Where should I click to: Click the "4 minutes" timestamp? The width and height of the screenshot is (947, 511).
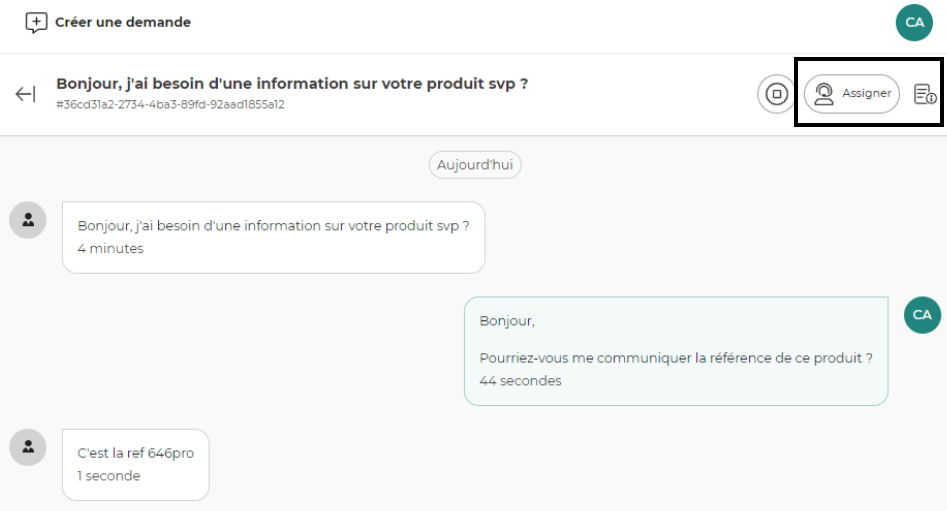pyautogui.click(x=110, y=248)
